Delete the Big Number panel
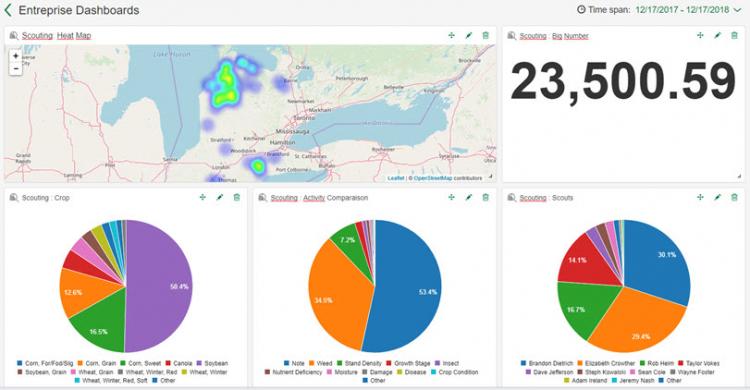The height and width of the screenshot is (390, 750). tap(734, 35)
